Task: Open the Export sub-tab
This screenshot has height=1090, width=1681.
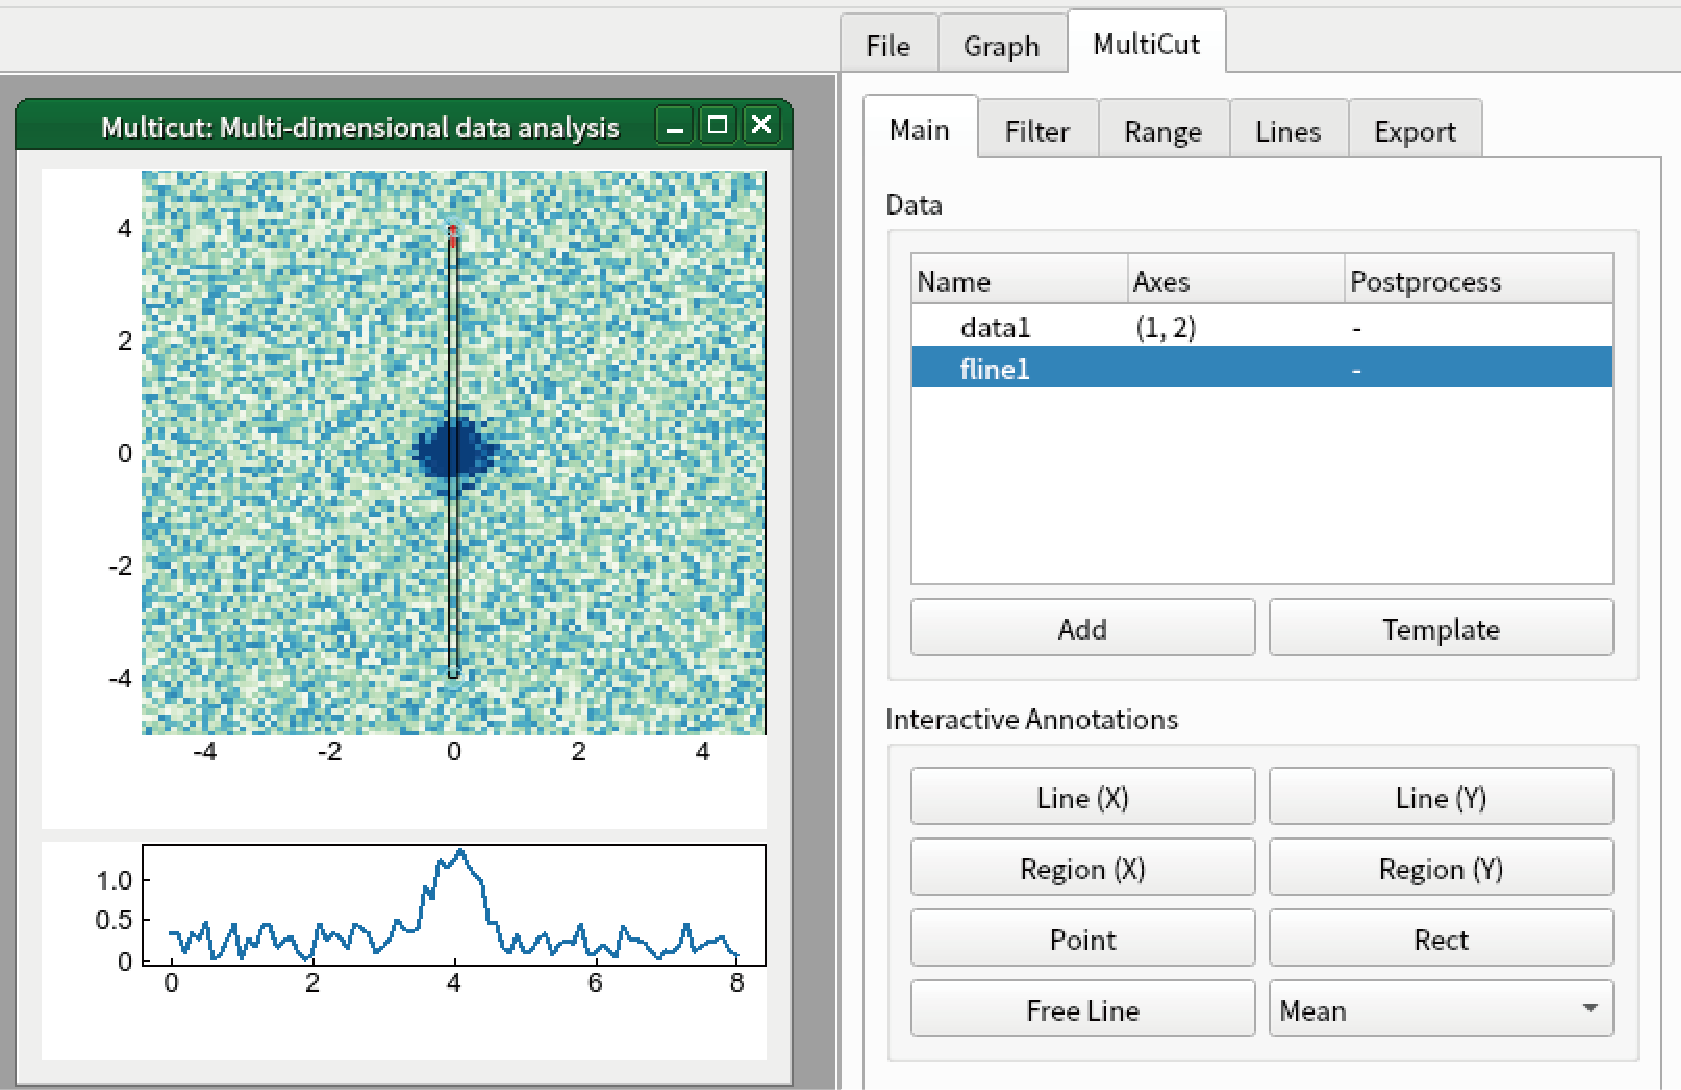Action: [x=1414, y=131]
